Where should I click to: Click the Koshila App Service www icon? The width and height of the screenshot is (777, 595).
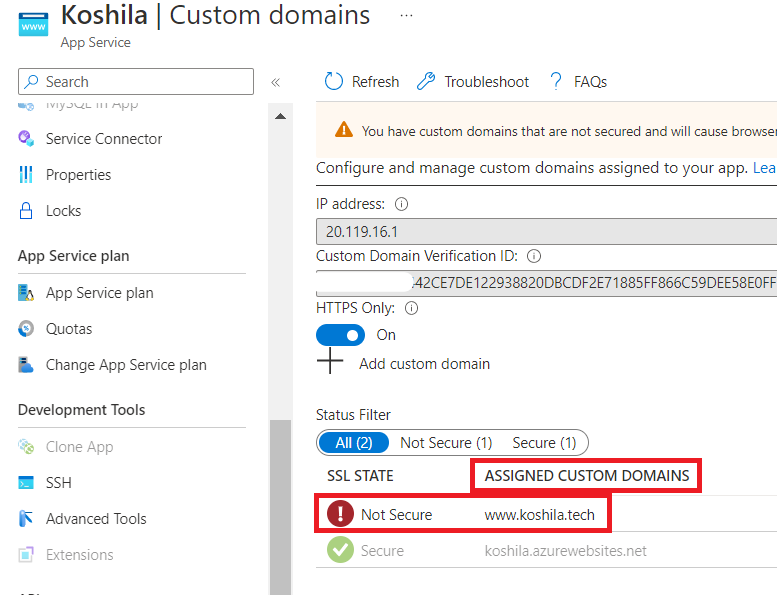point(33,24)
